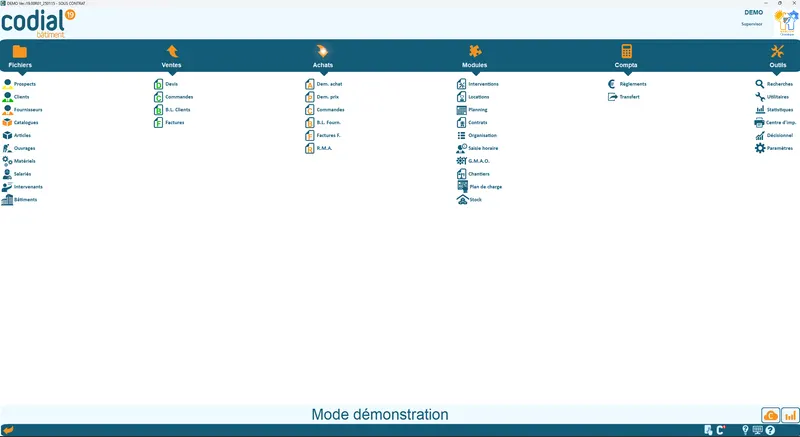Open Statistiques tool

pyautogui.click(x=774, y=110)
